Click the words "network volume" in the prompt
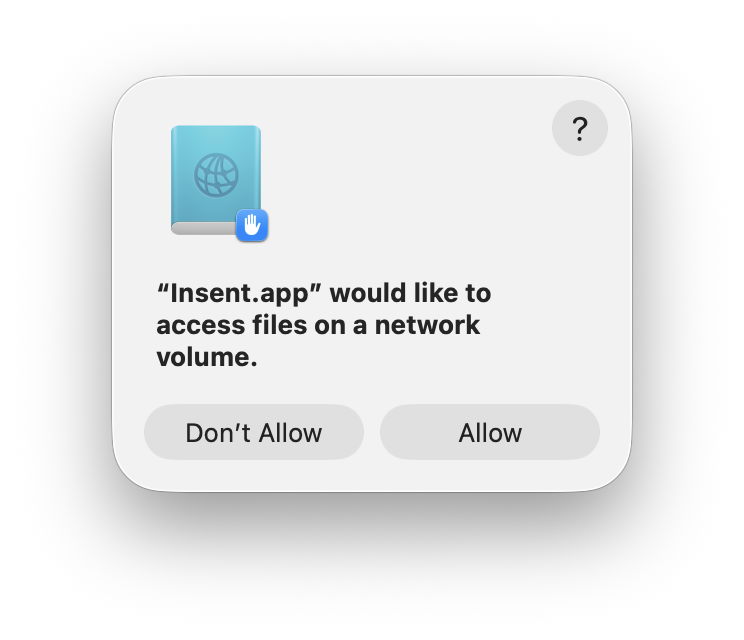 [x=318, y=341]
